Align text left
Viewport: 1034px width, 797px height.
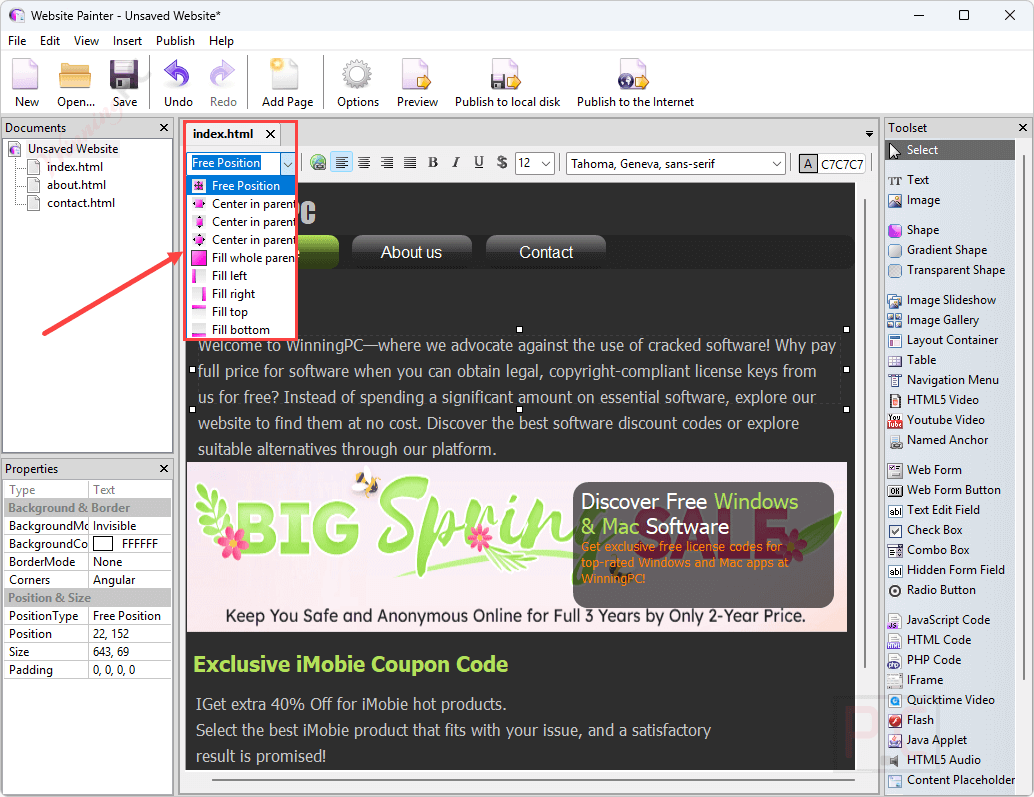tap(342, 163)
